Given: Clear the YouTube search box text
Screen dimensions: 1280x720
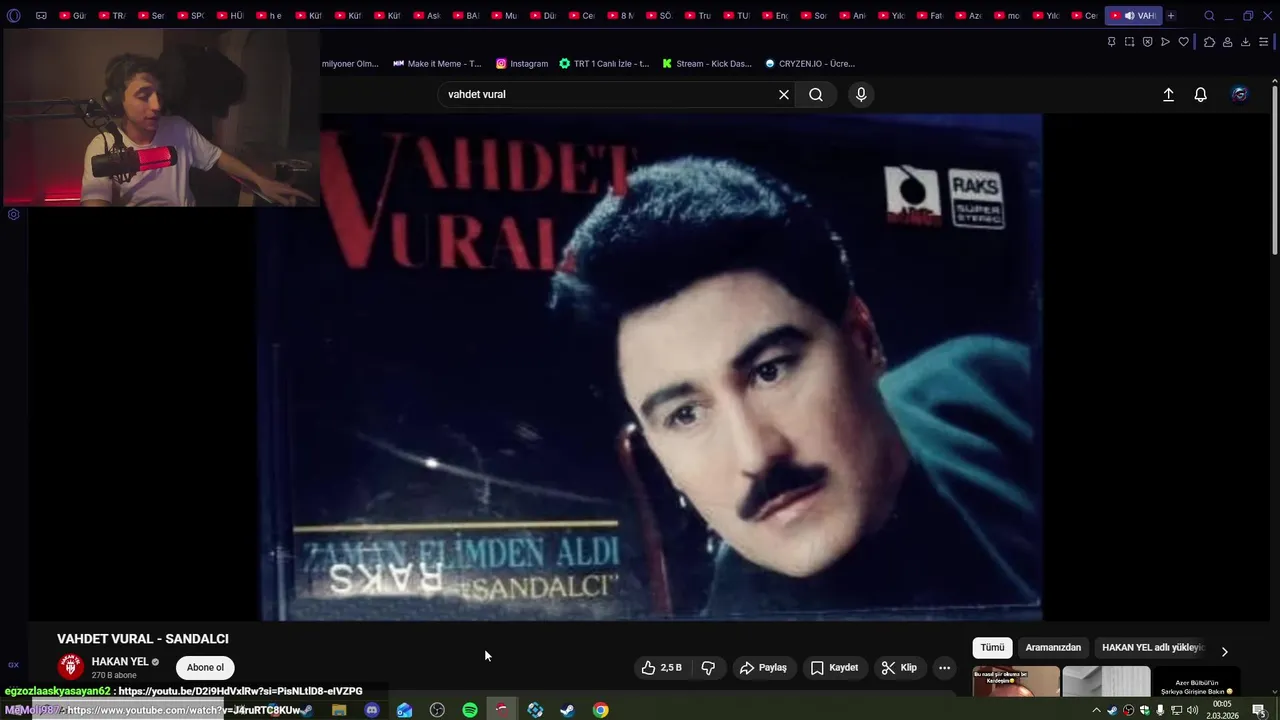Looking at the screenshot, I should point(784,94).
